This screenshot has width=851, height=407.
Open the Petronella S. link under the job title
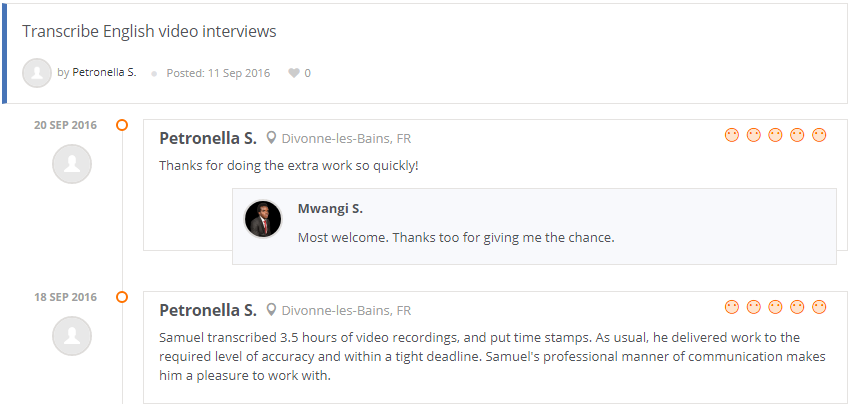[x=104, y=73]
